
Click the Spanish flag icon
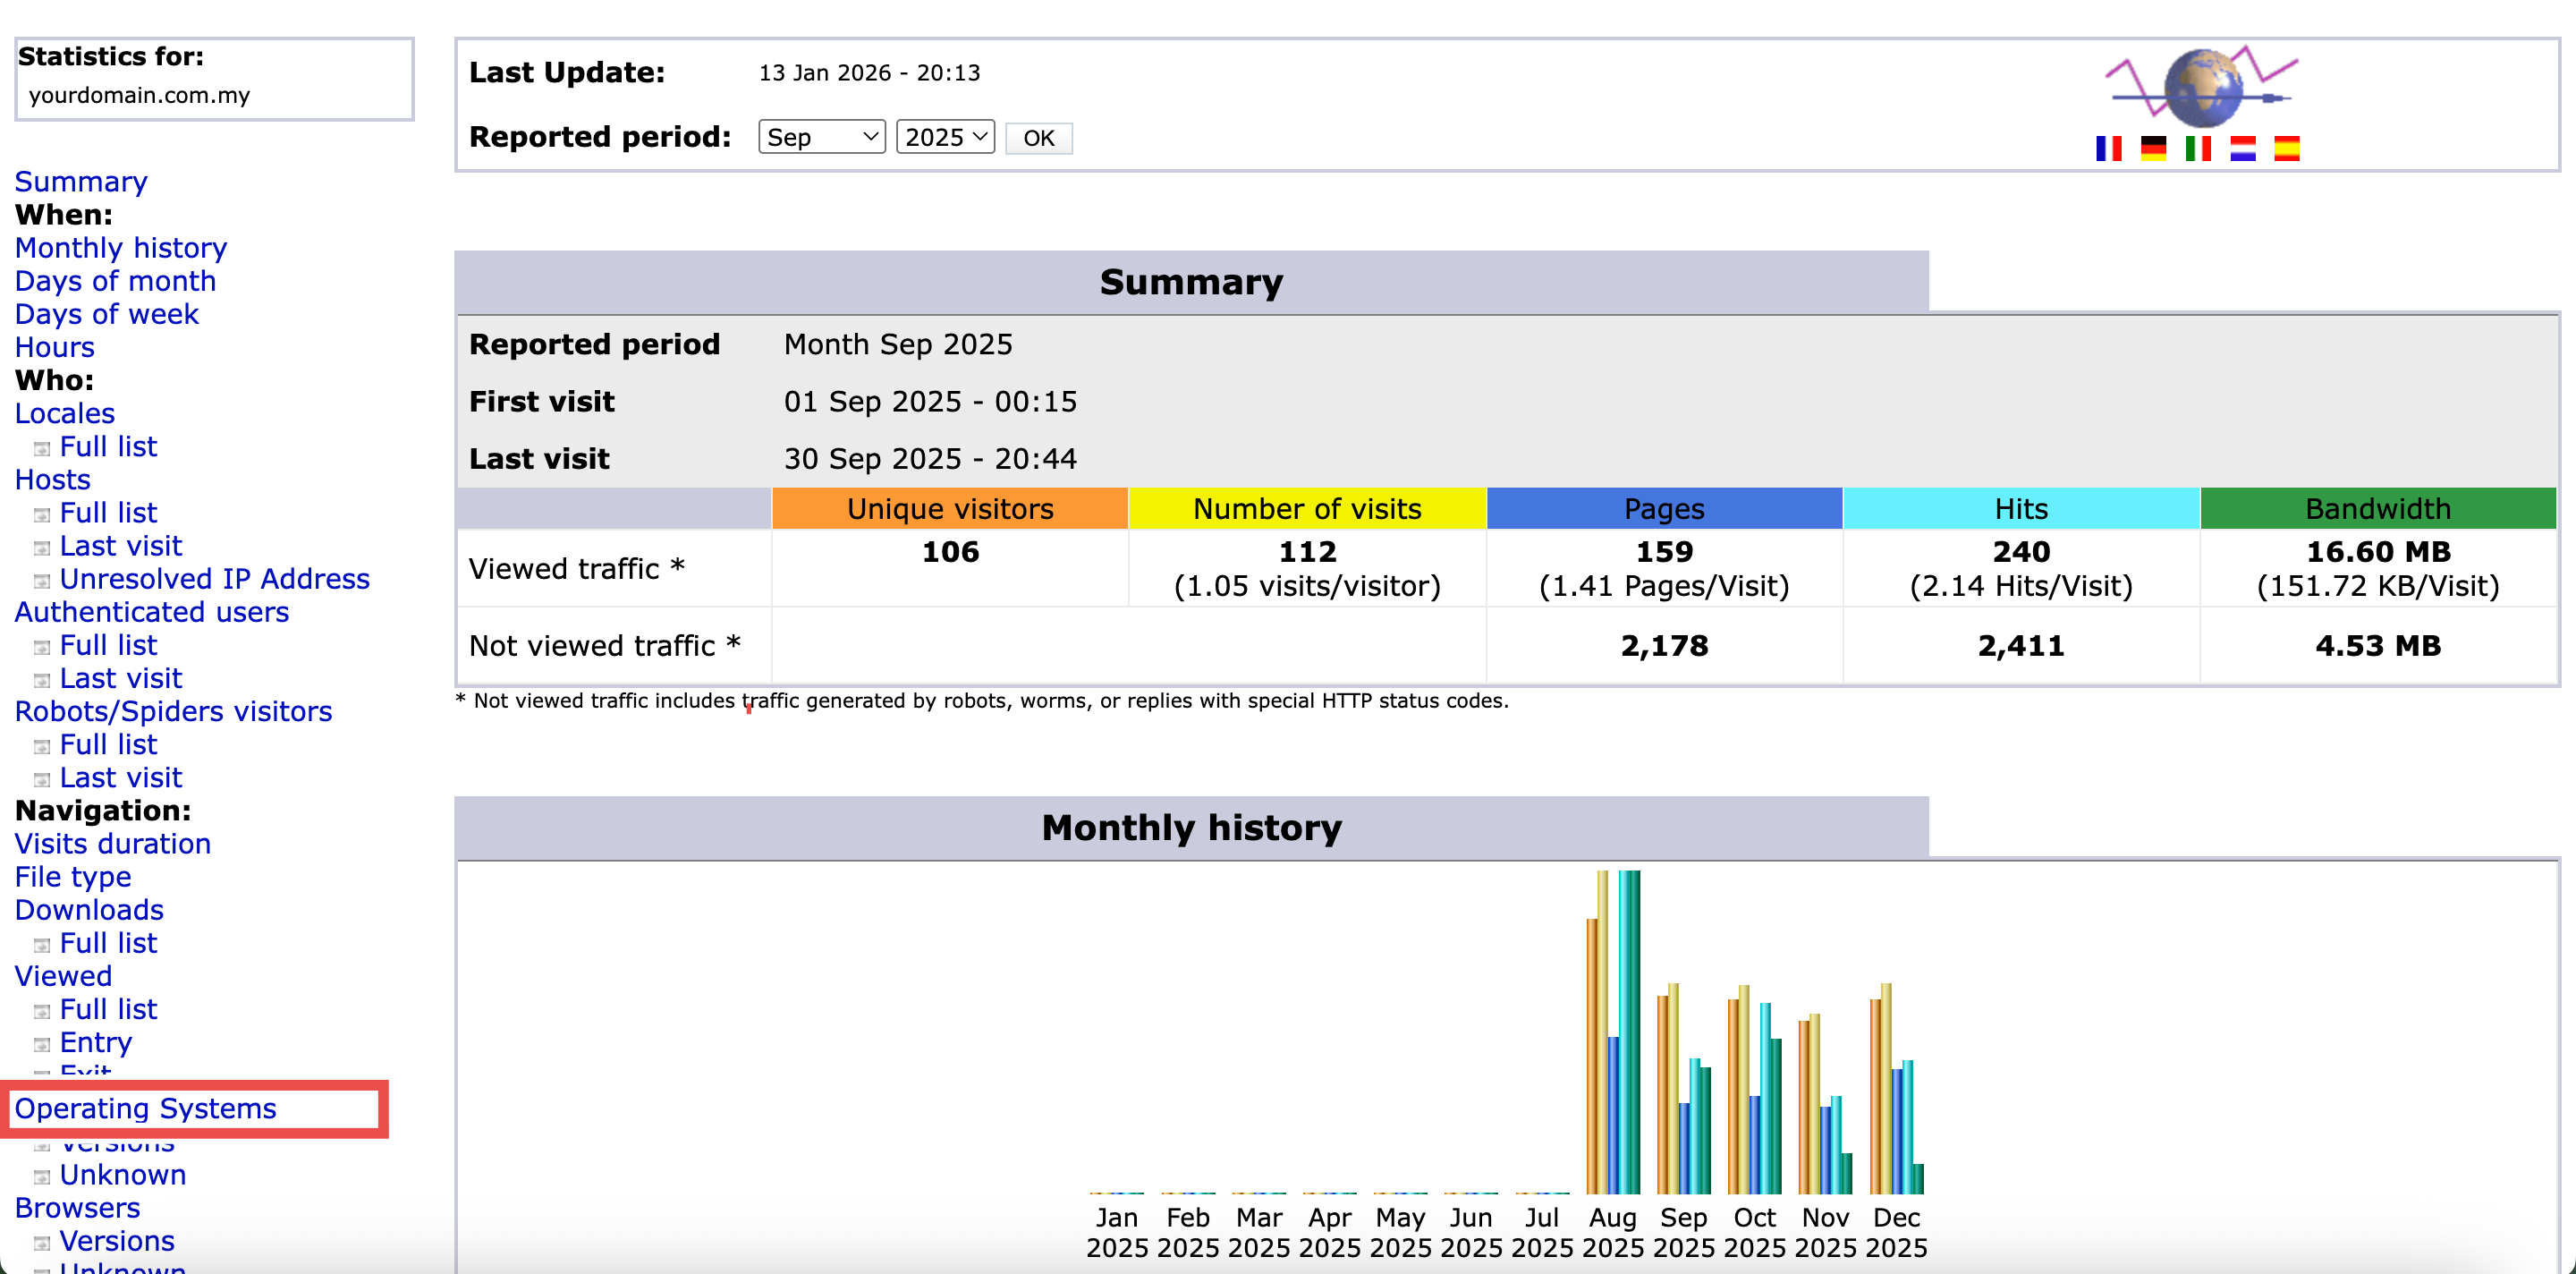pyautogui.click(x=2287, y=149)
